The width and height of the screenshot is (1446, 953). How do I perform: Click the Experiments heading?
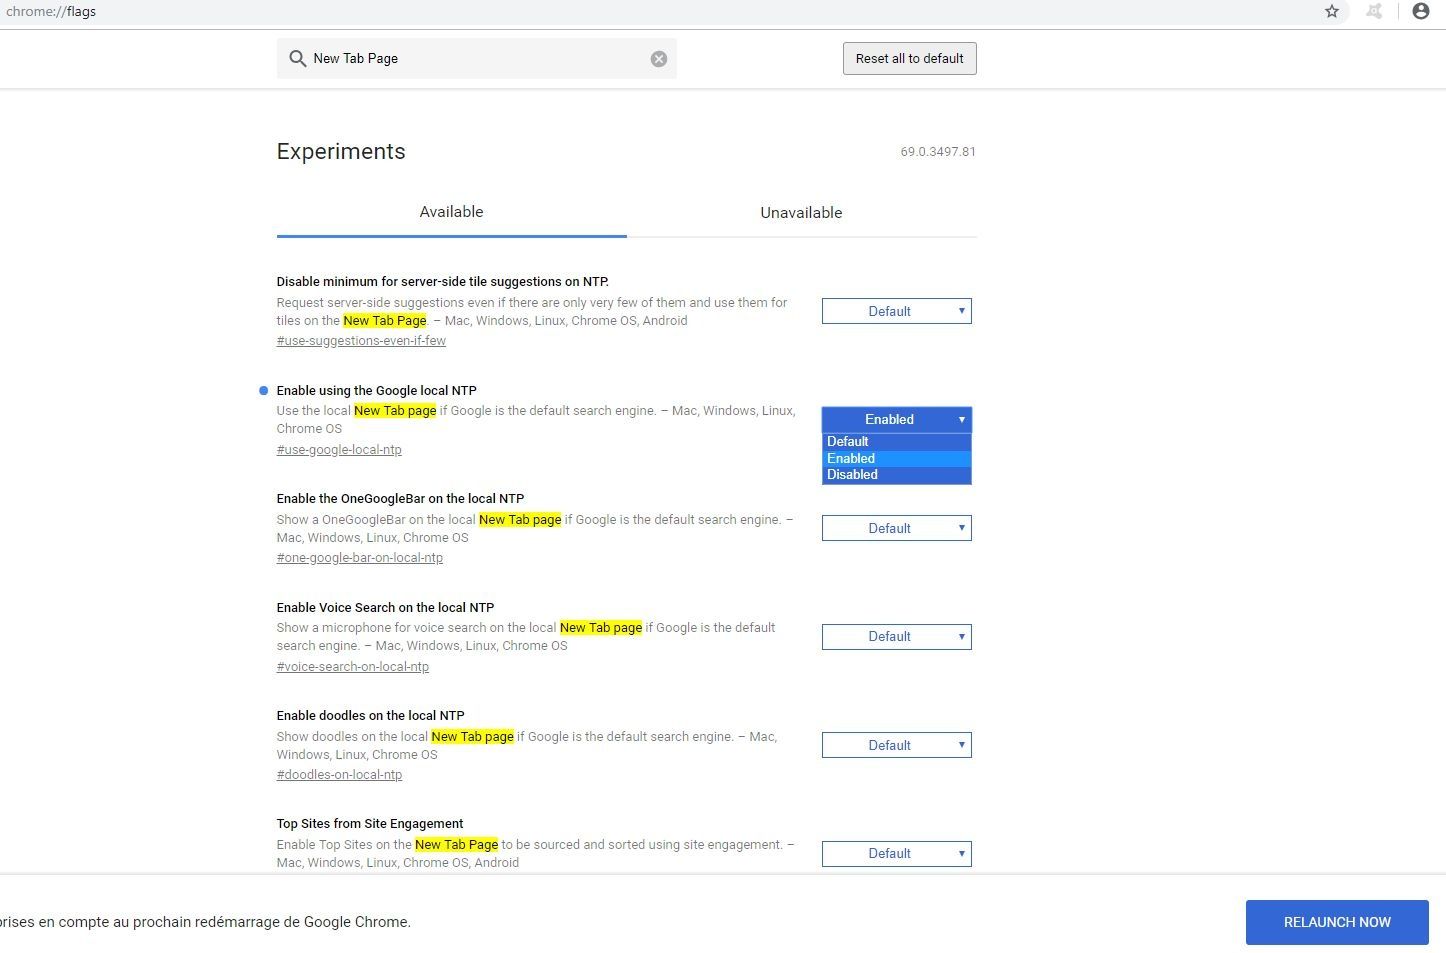pos(341,151)
